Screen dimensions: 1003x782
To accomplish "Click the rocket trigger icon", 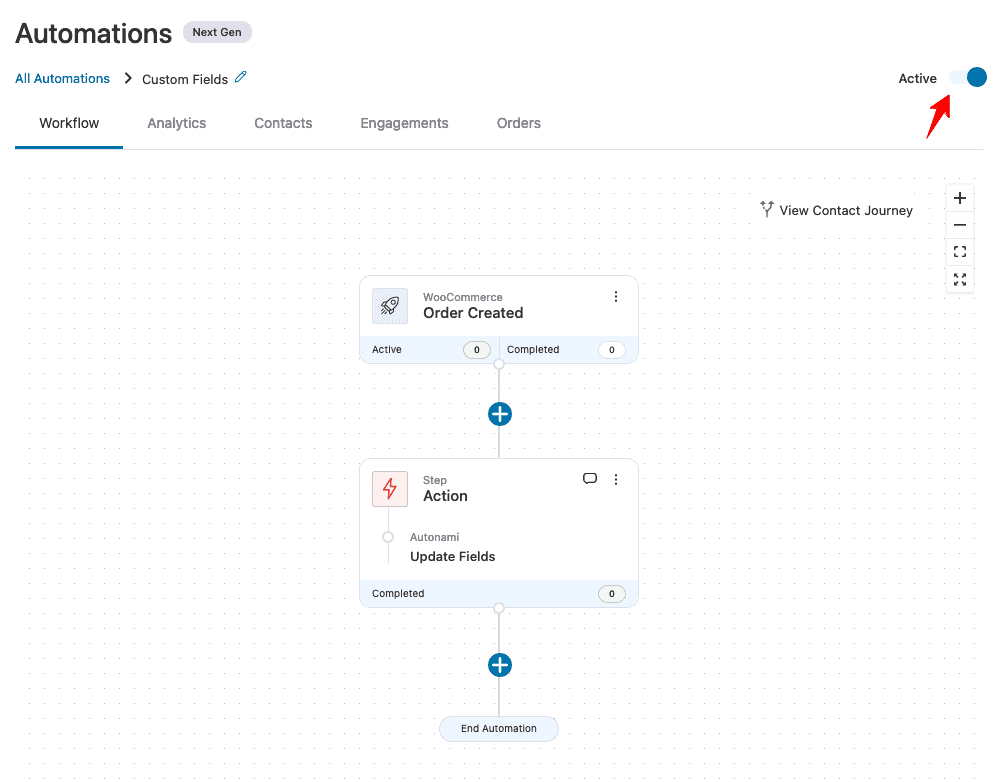I will 390,306.
